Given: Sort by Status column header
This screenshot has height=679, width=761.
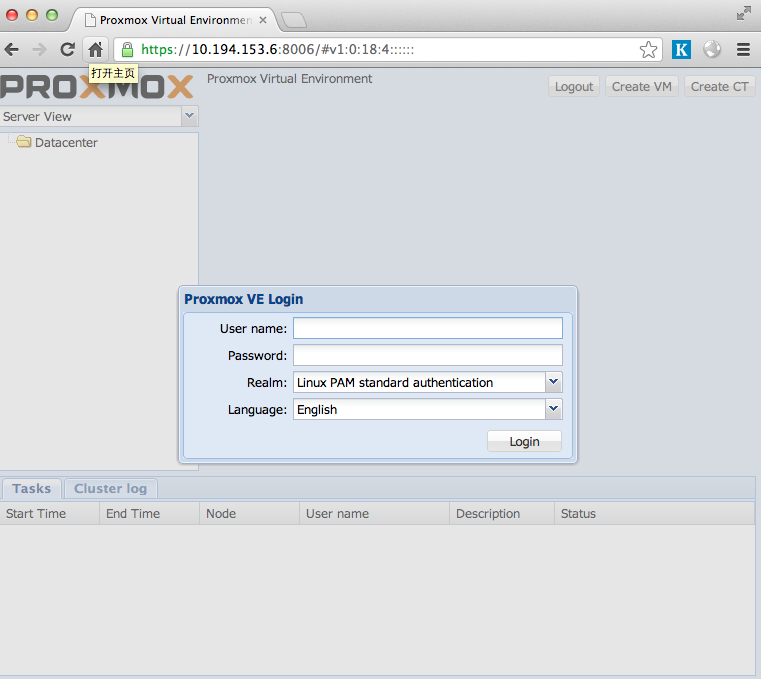Looking at the screenshot, I should pyautogui.click(x=654, y=513).
